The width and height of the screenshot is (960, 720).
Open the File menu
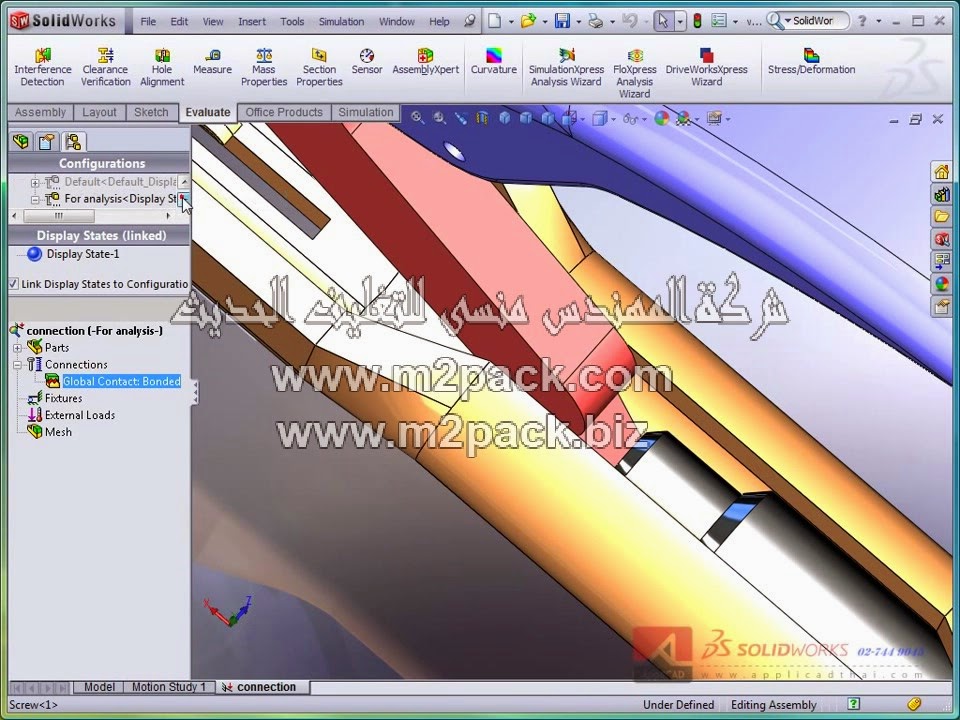[148, 21]
